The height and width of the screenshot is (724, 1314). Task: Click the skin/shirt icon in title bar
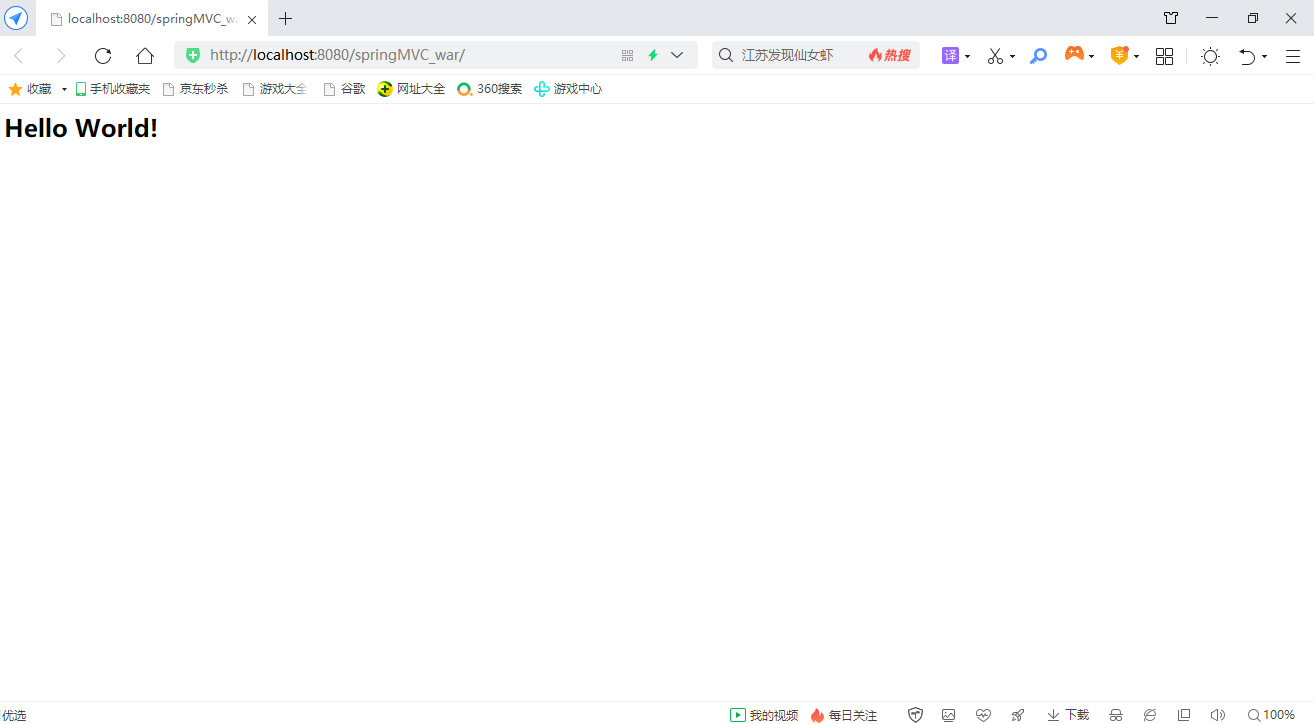(1171, 18)
